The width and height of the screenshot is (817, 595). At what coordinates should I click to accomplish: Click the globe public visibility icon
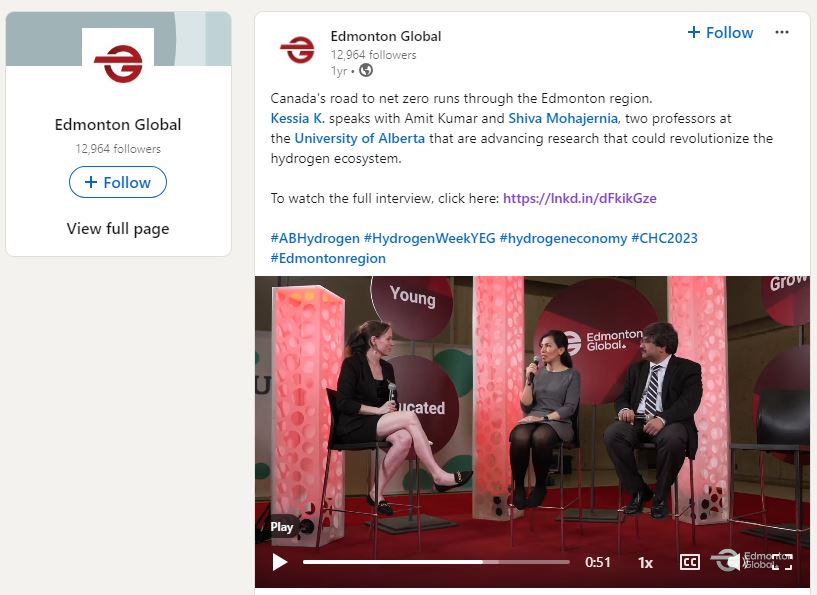tap(366, 70)
